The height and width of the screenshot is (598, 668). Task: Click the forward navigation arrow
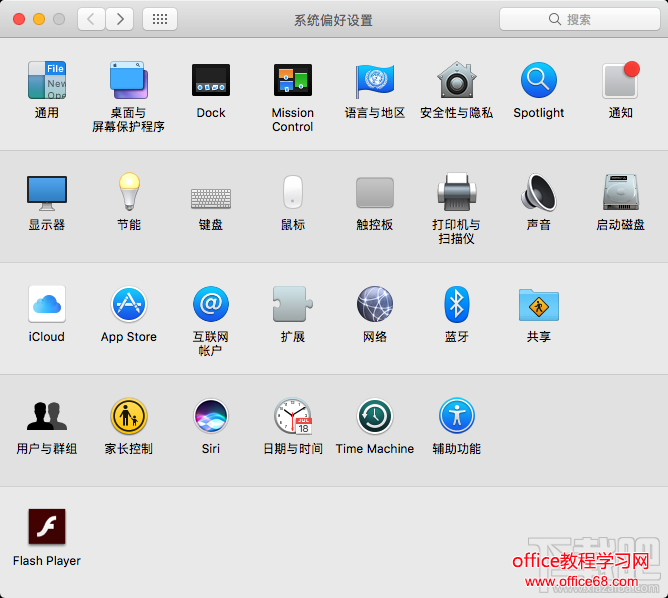click(120, 19)
